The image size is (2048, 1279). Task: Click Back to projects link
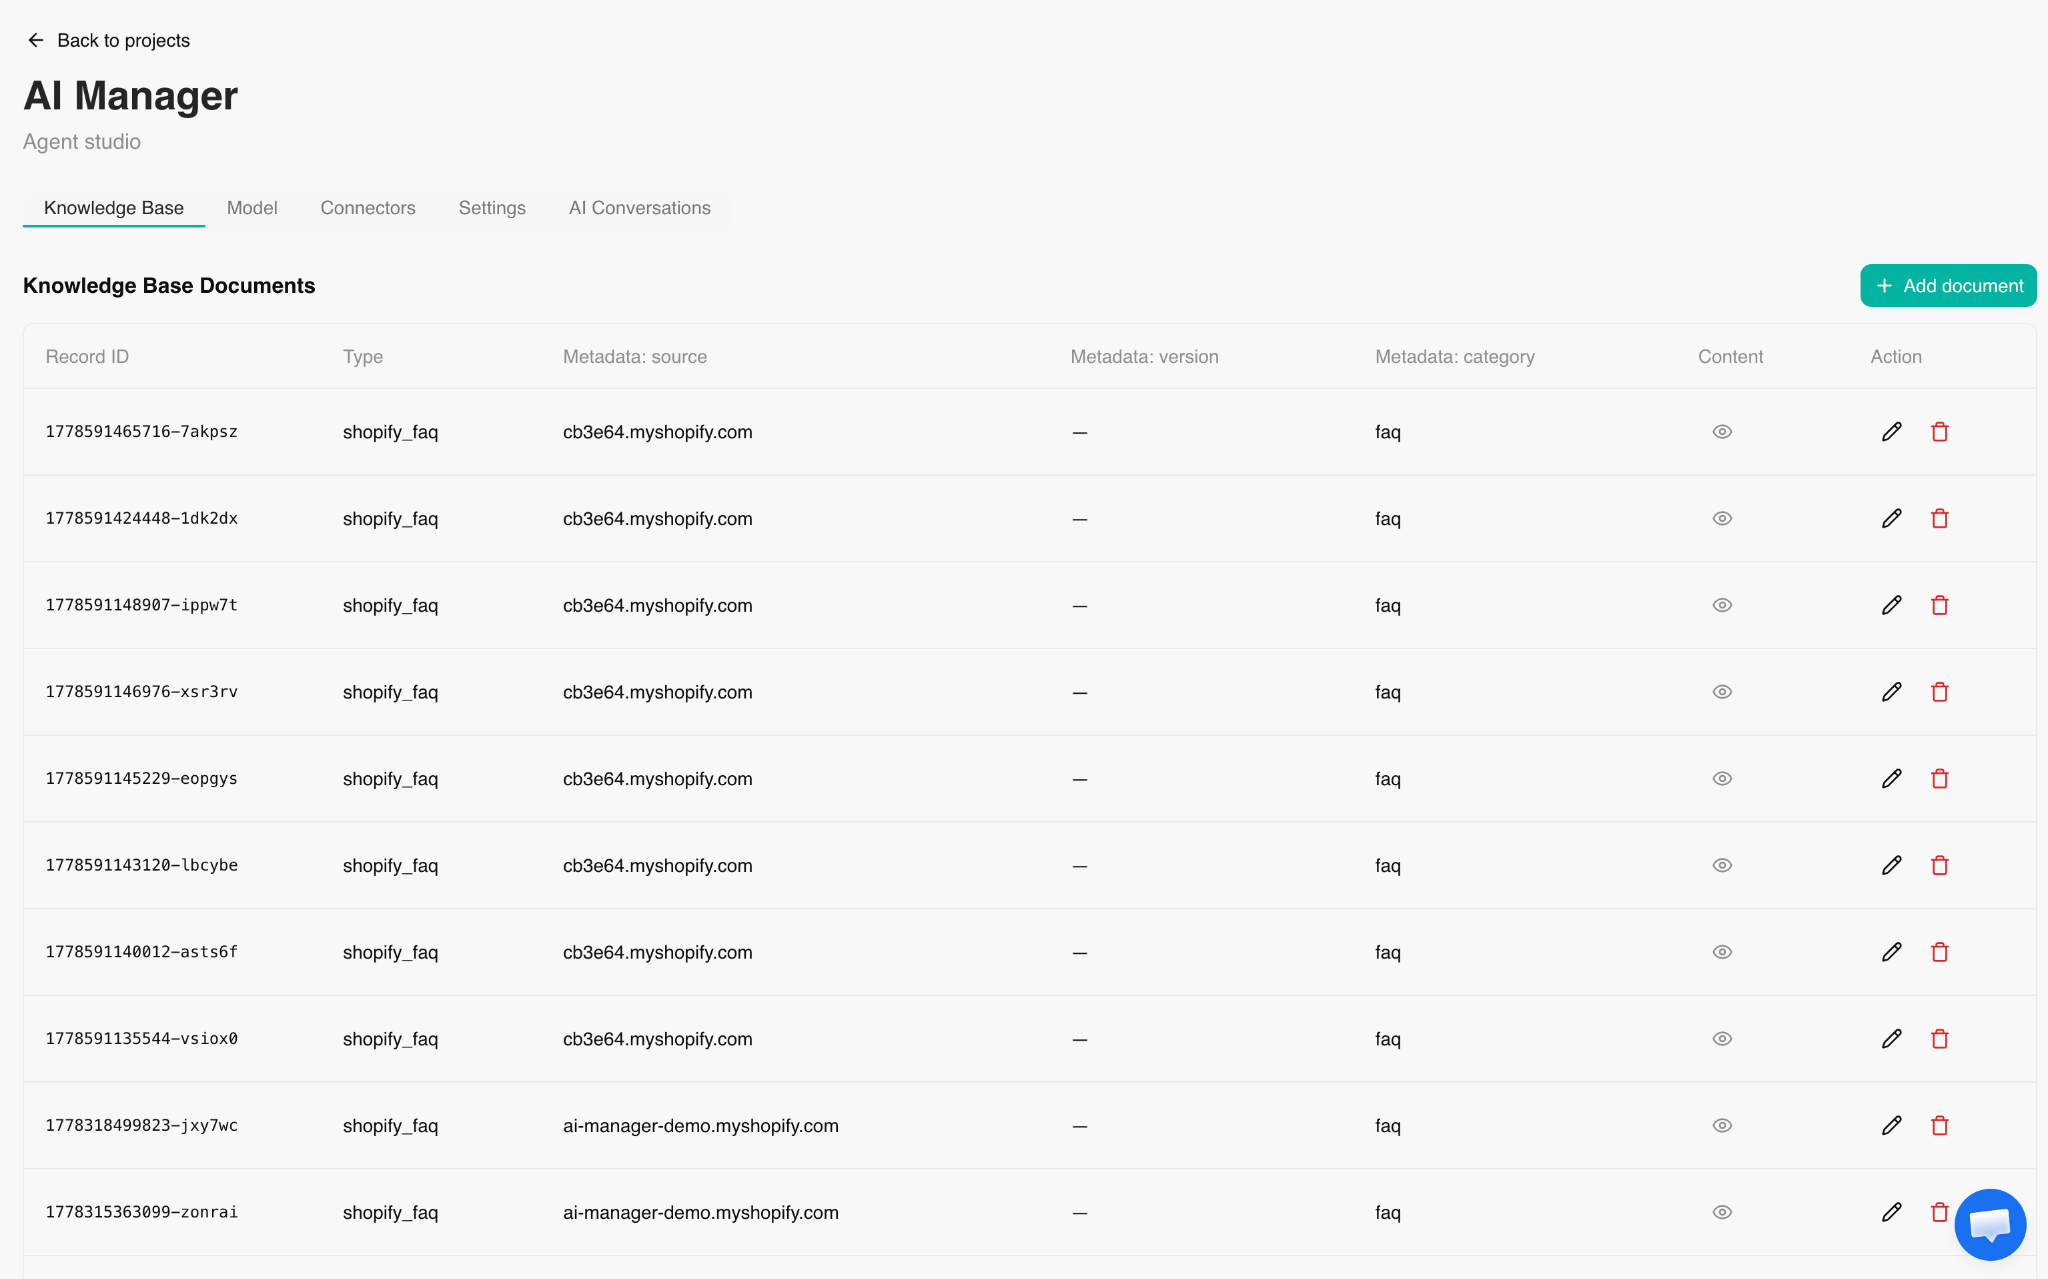[108, 40]
